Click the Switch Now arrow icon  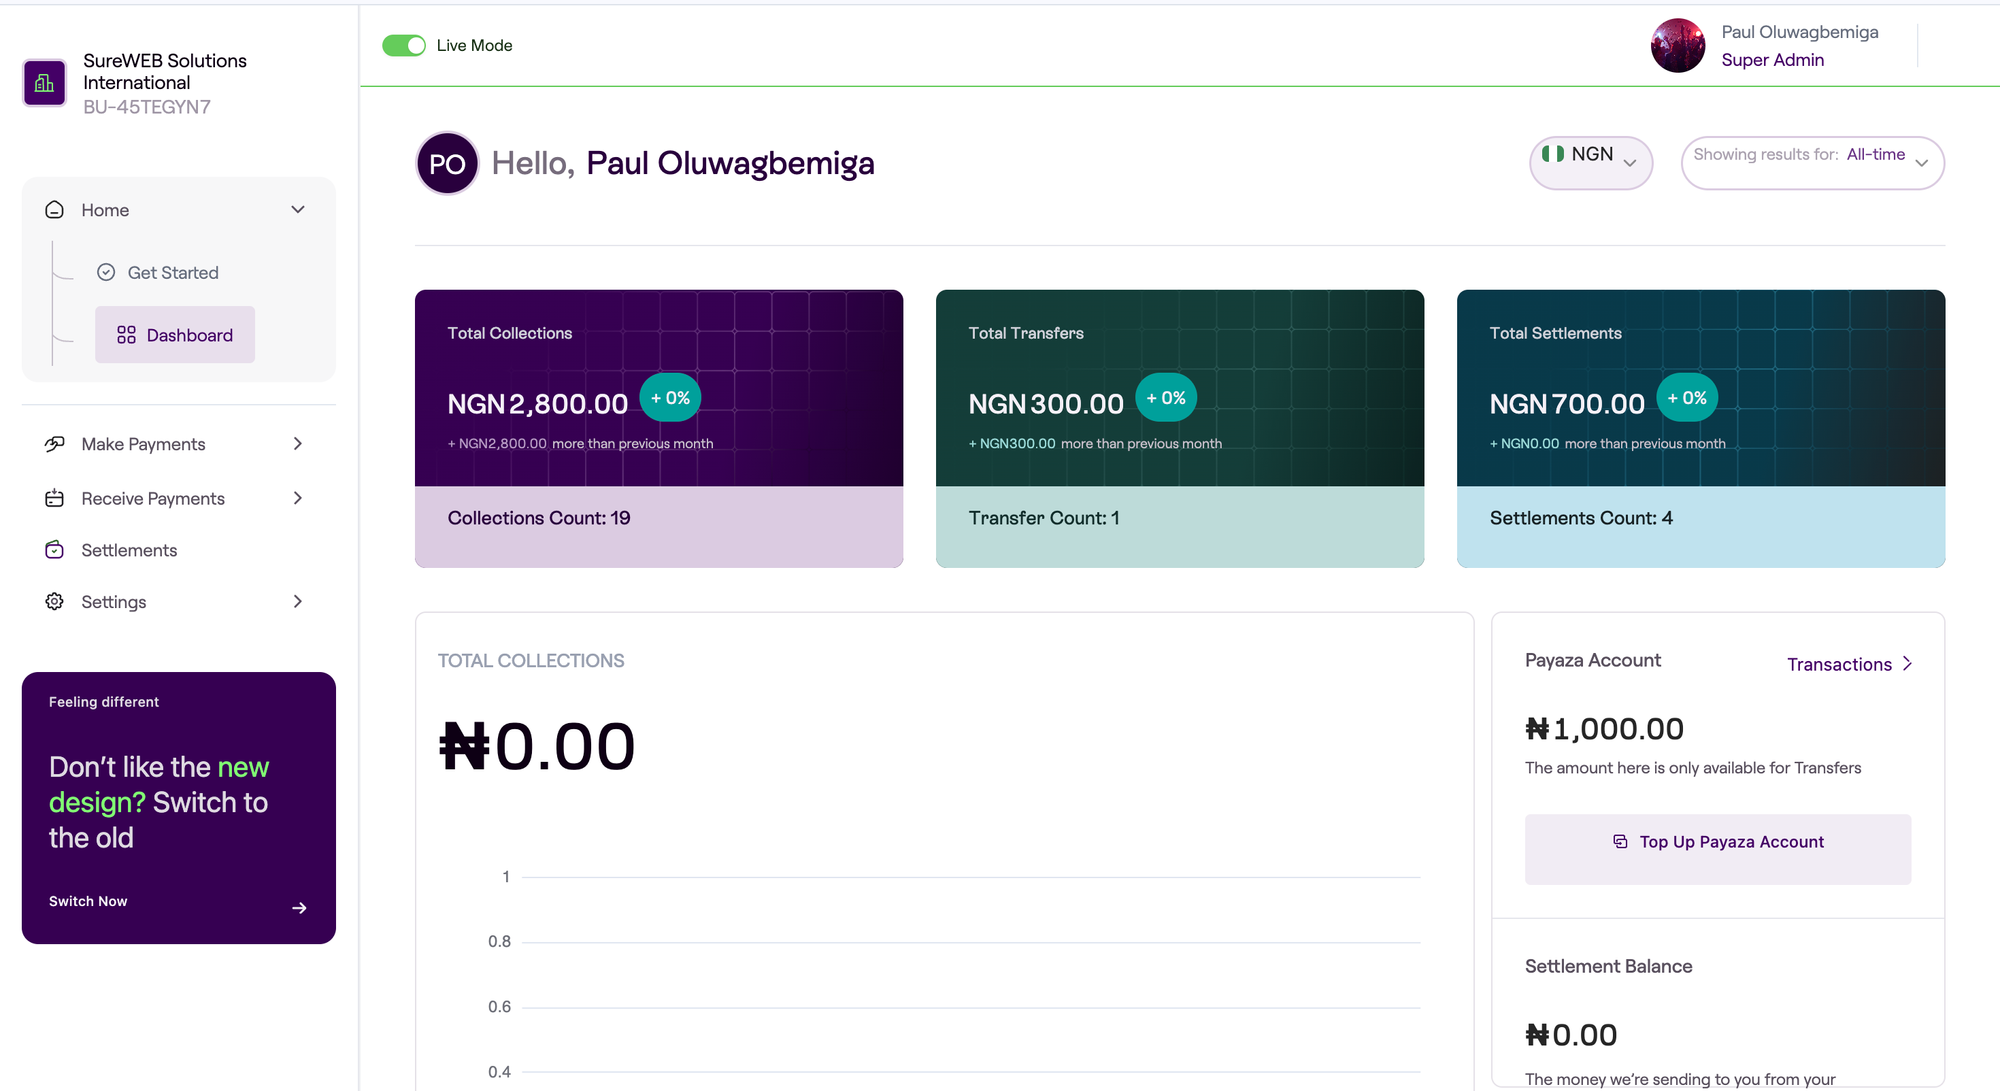[299, 908]
